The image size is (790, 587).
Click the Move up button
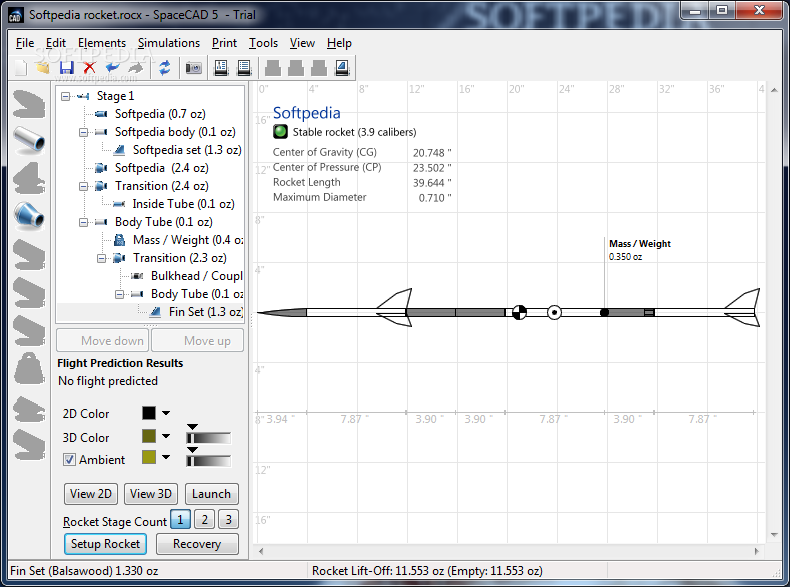click(198, 341)
